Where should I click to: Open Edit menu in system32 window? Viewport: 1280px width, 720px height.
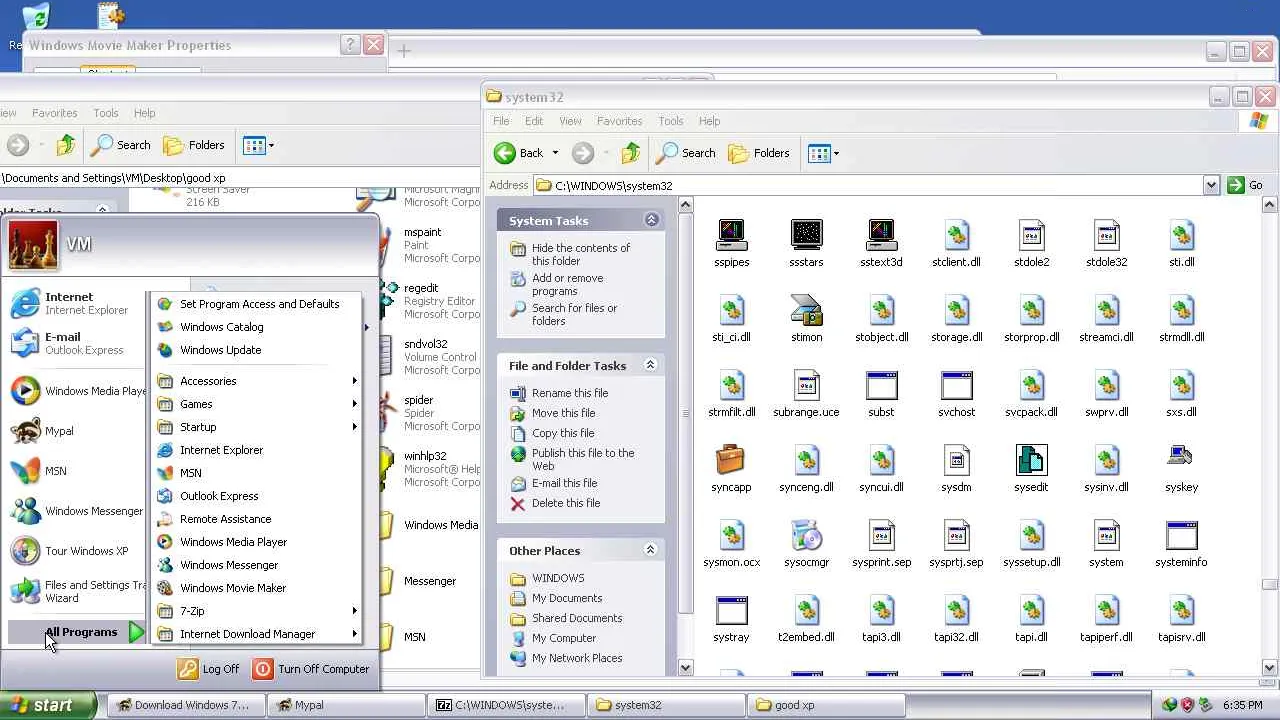(534, 121)
